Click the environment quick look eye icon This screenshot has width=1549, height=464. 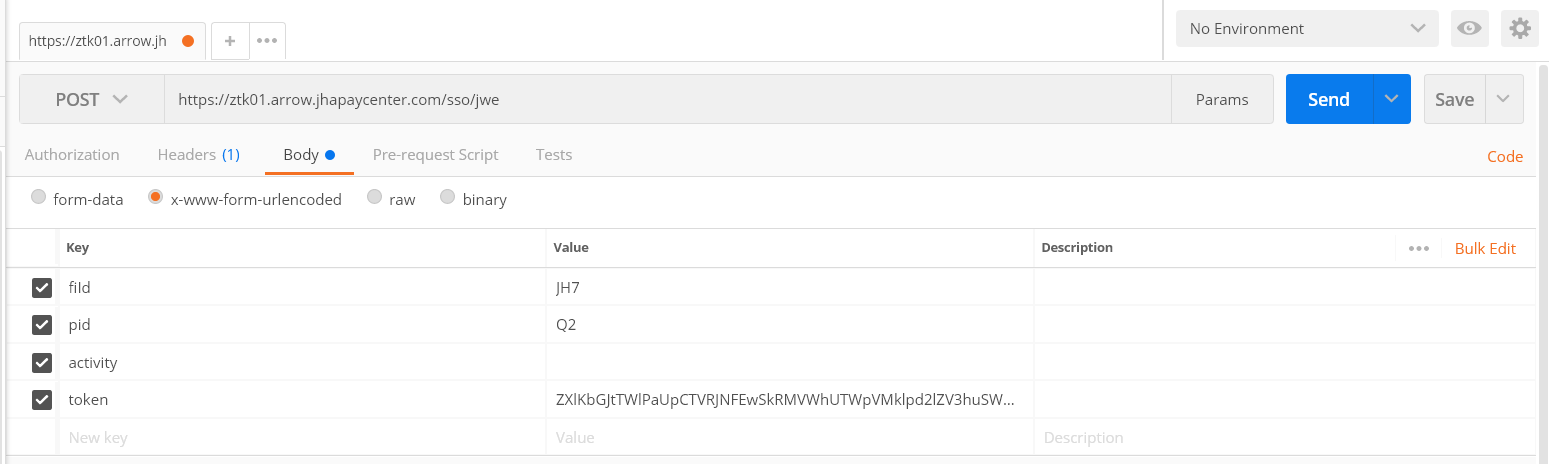(x=1469, y=29)
